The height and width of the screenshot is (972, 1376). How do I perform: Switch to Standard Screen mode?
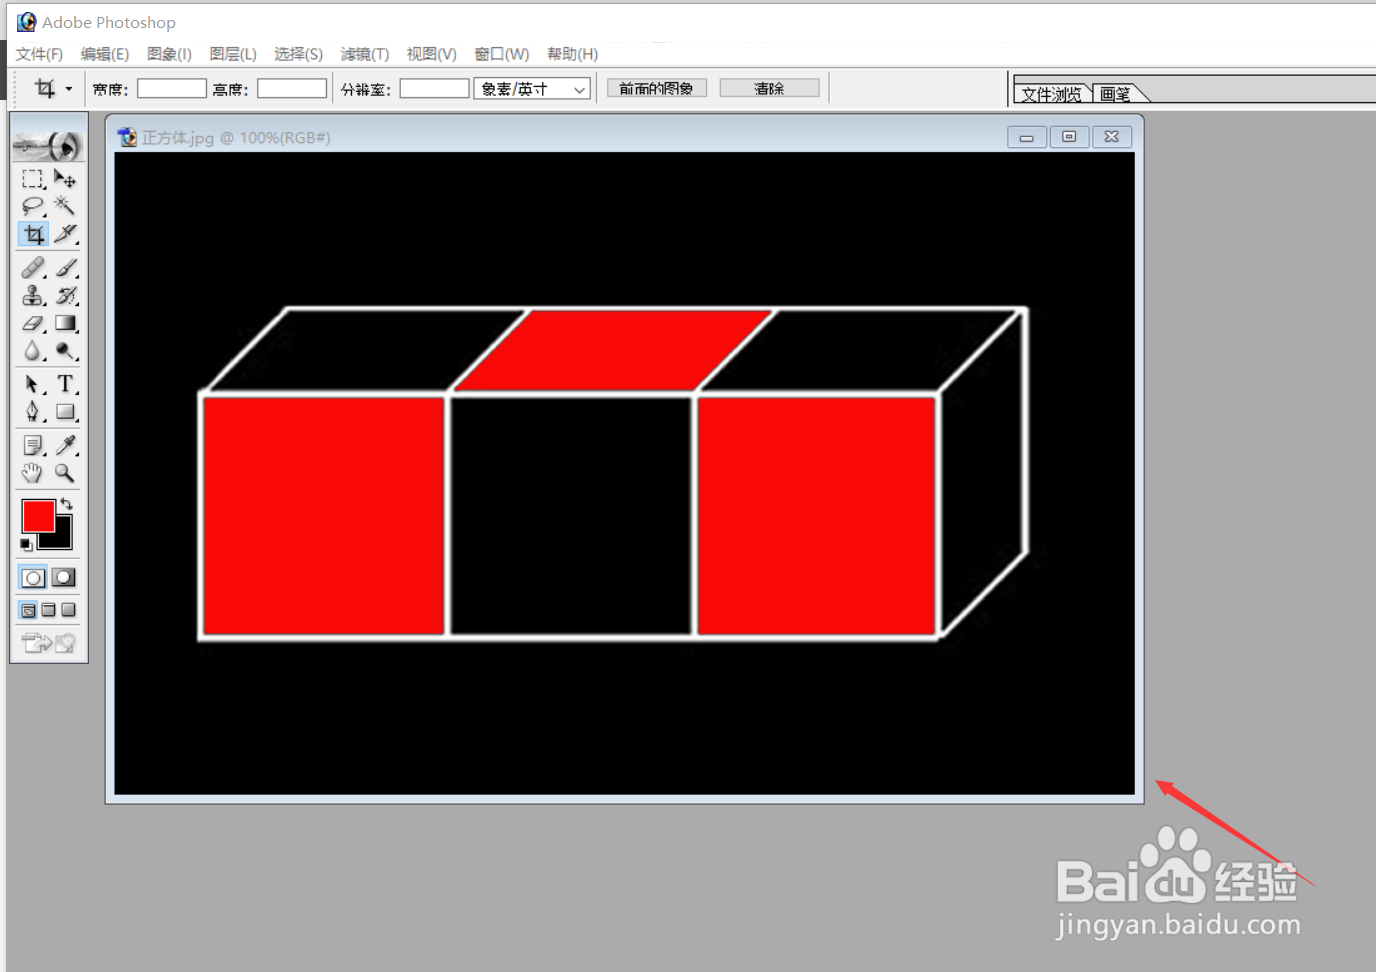29,610
